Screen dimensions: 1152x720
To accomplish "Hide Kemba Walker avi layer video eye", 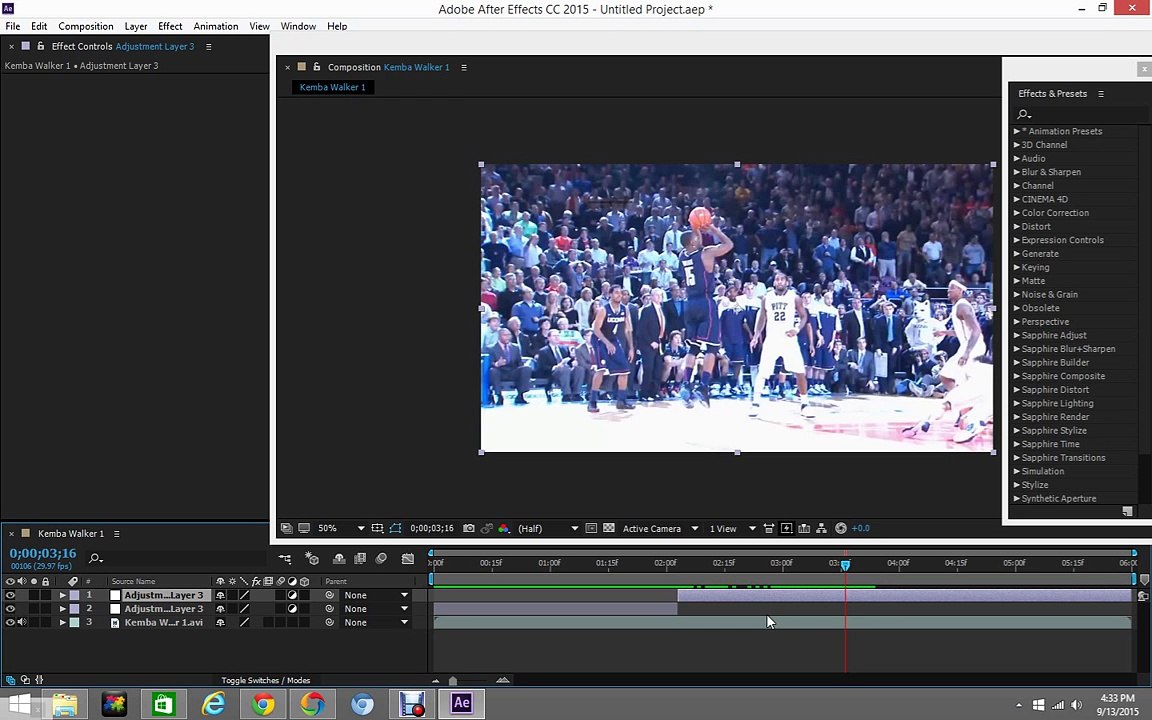I will click(10, 622).
